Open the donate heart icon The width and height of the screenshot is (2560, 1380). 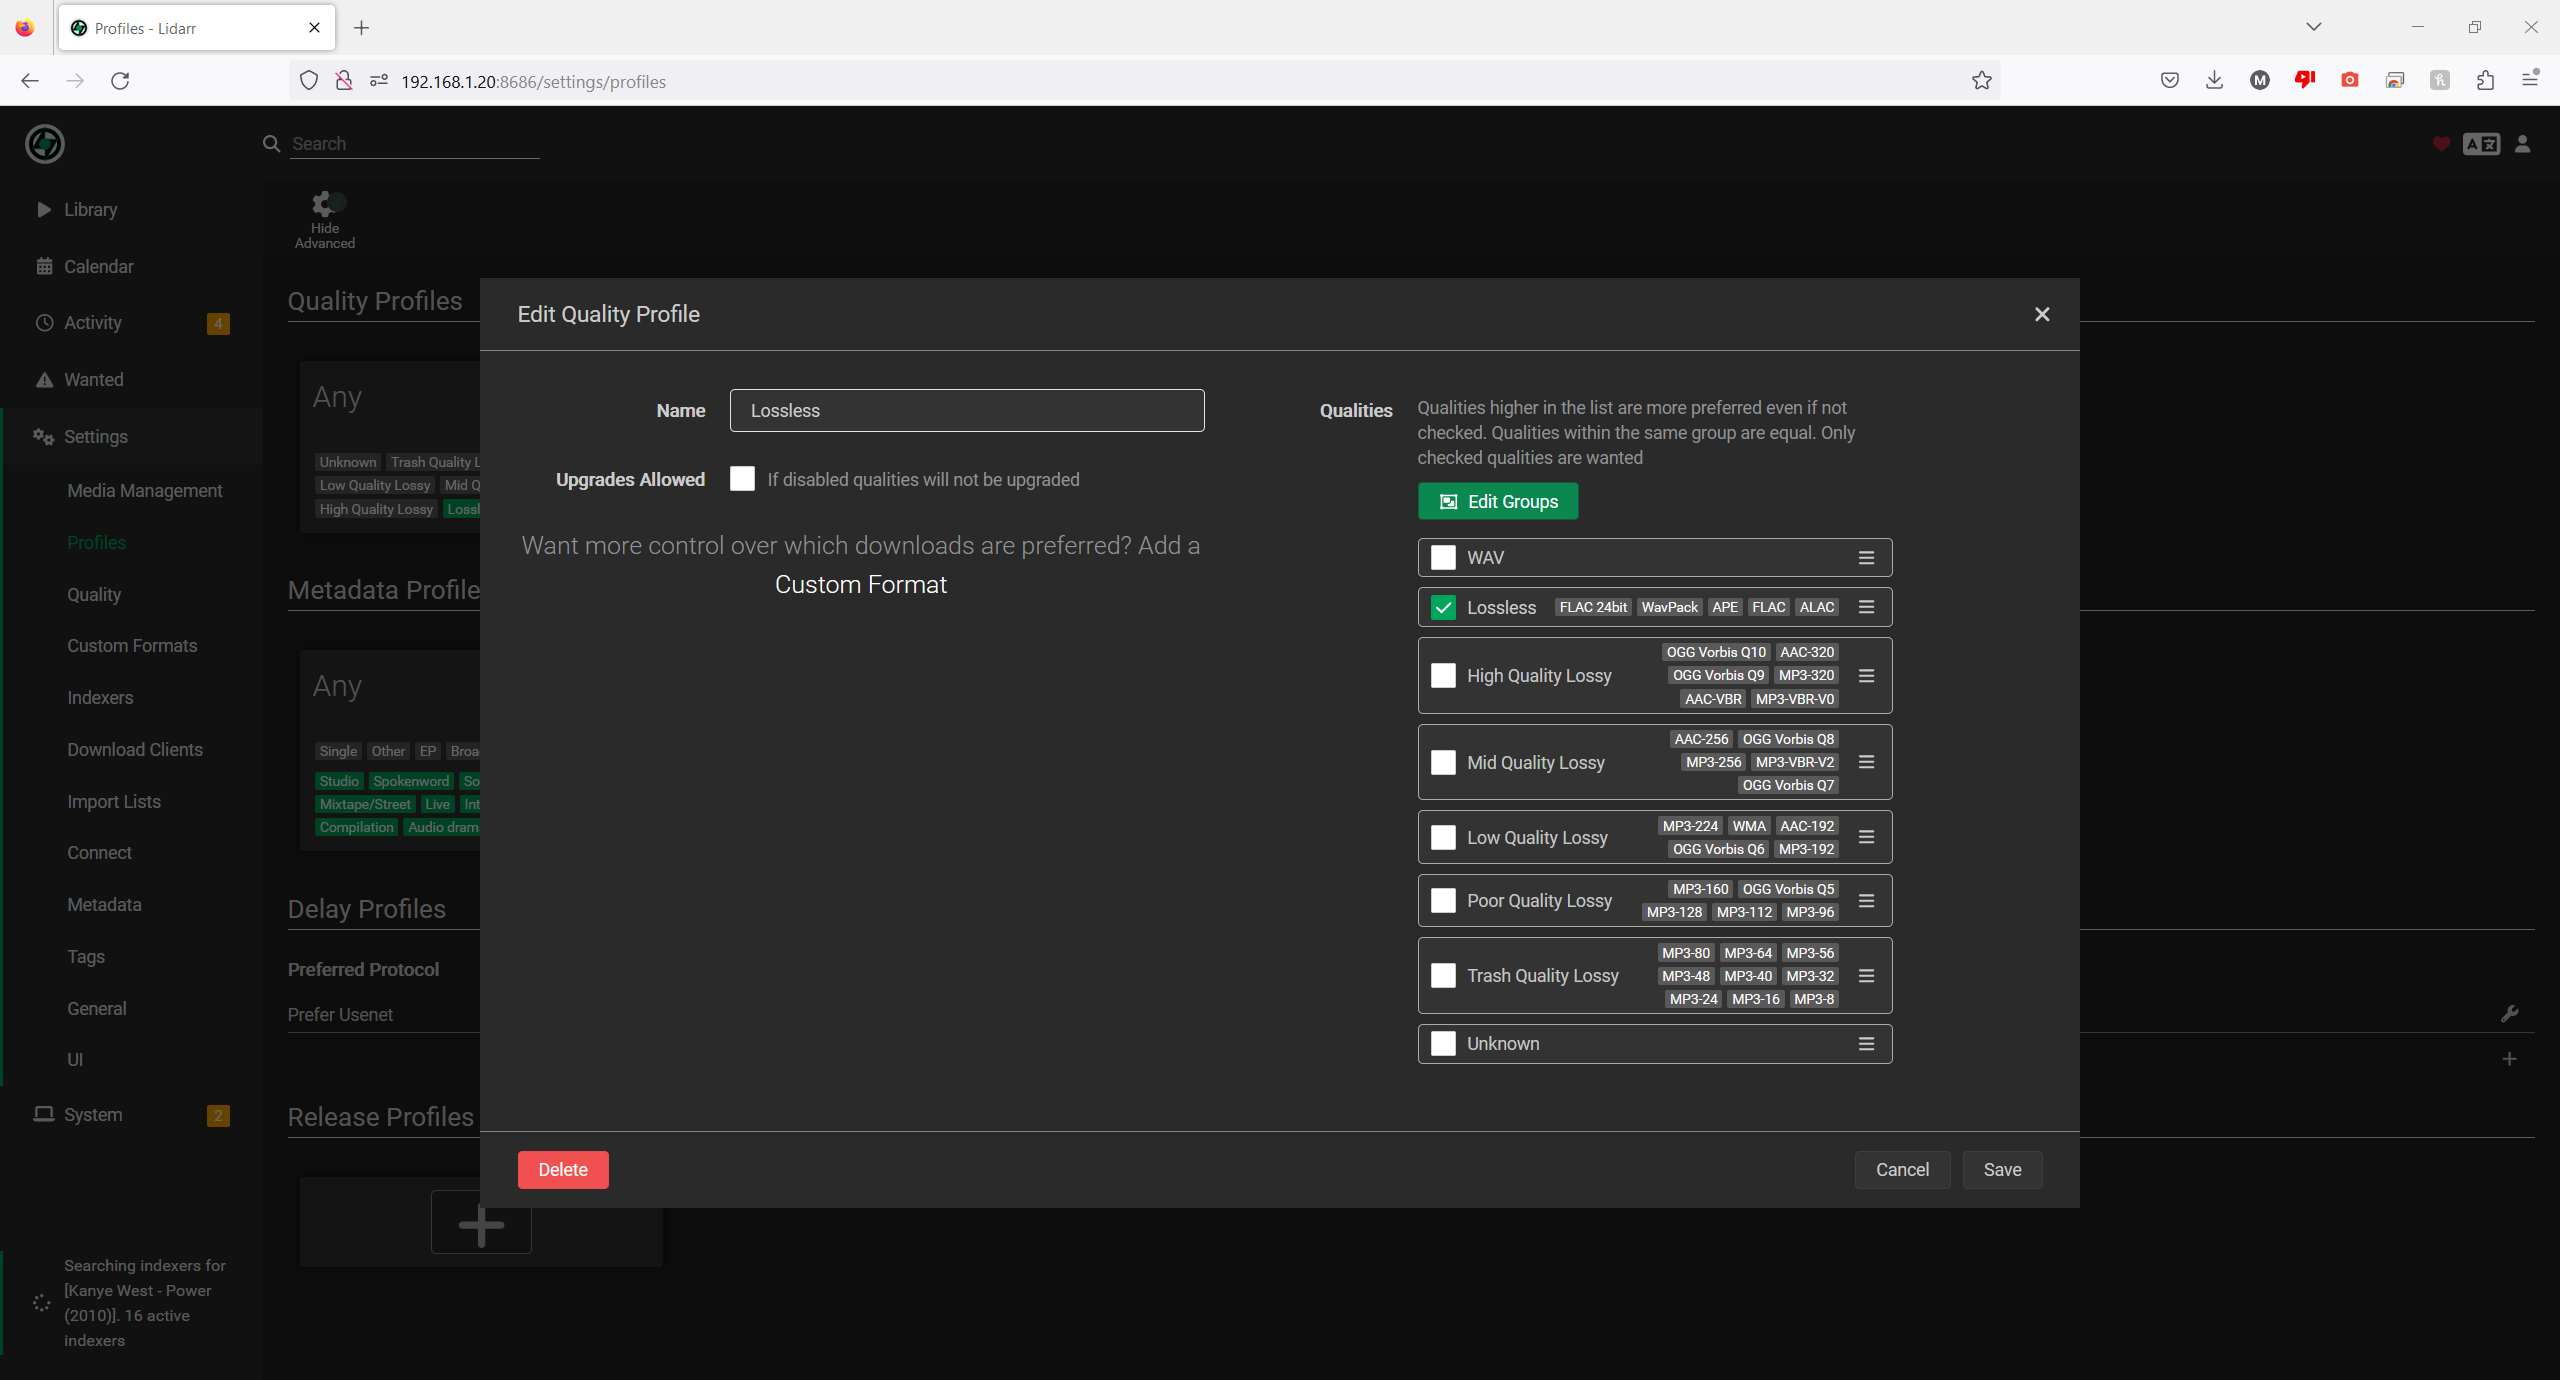tap(2440, 144)
